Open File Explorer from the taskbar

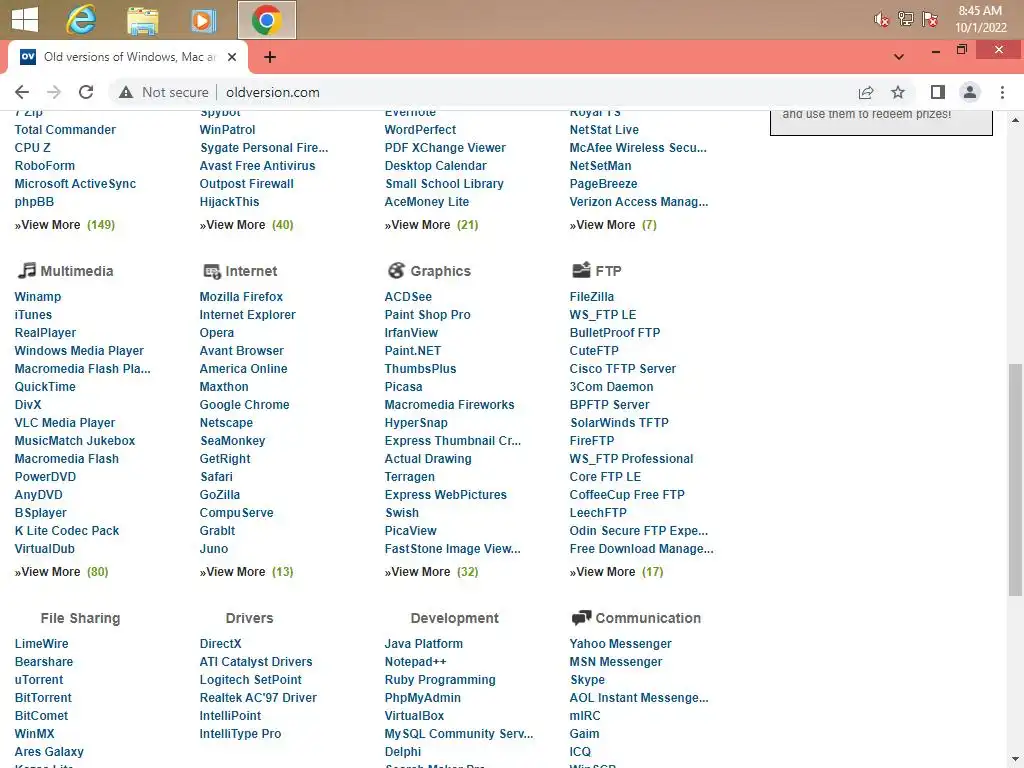click(142, 20)
